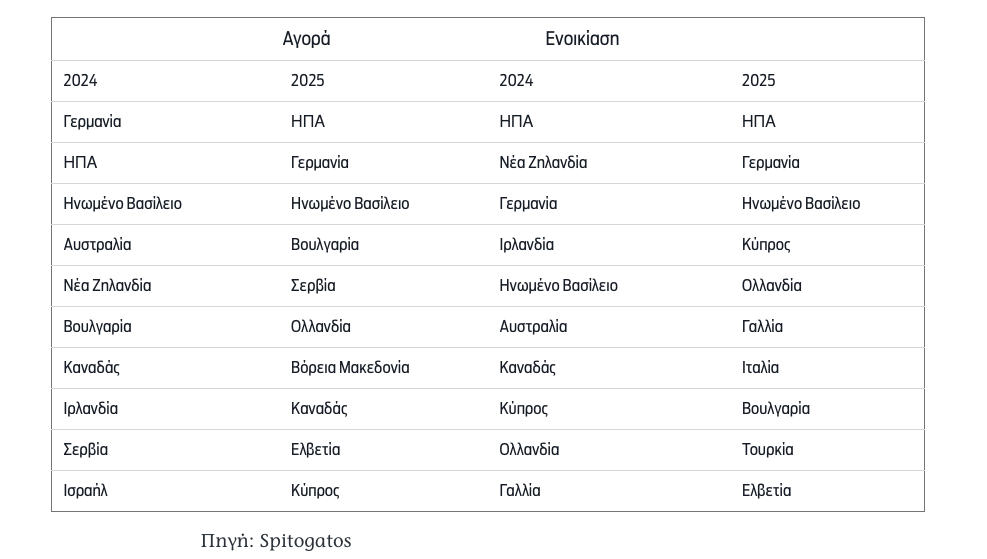Click the Καναδάς cell in purchase 2025 column
The image size is (987, 559).
click(319, 409)
